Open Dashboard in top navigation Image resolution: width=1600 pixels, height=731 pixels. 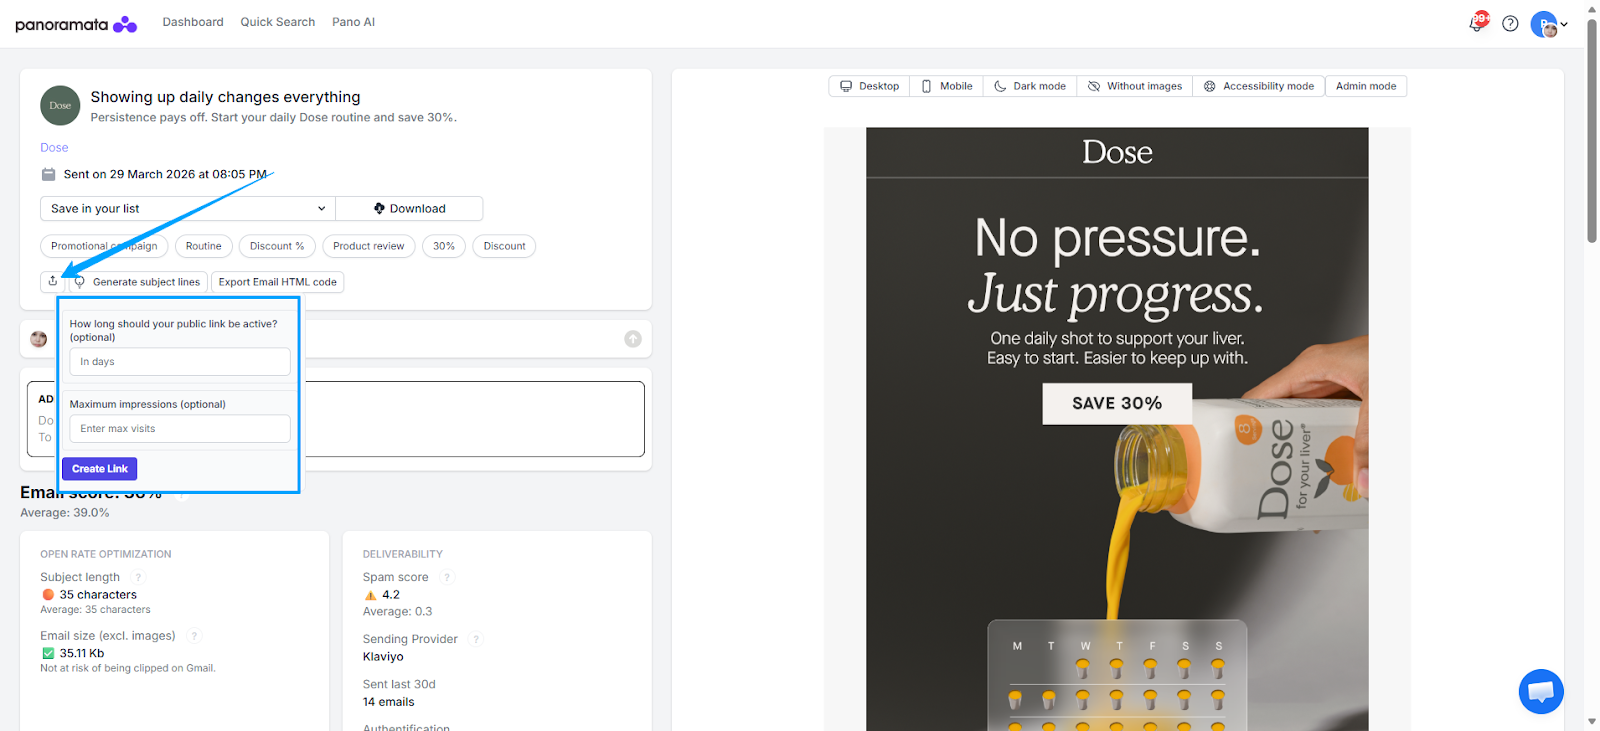tap(193, 22)
